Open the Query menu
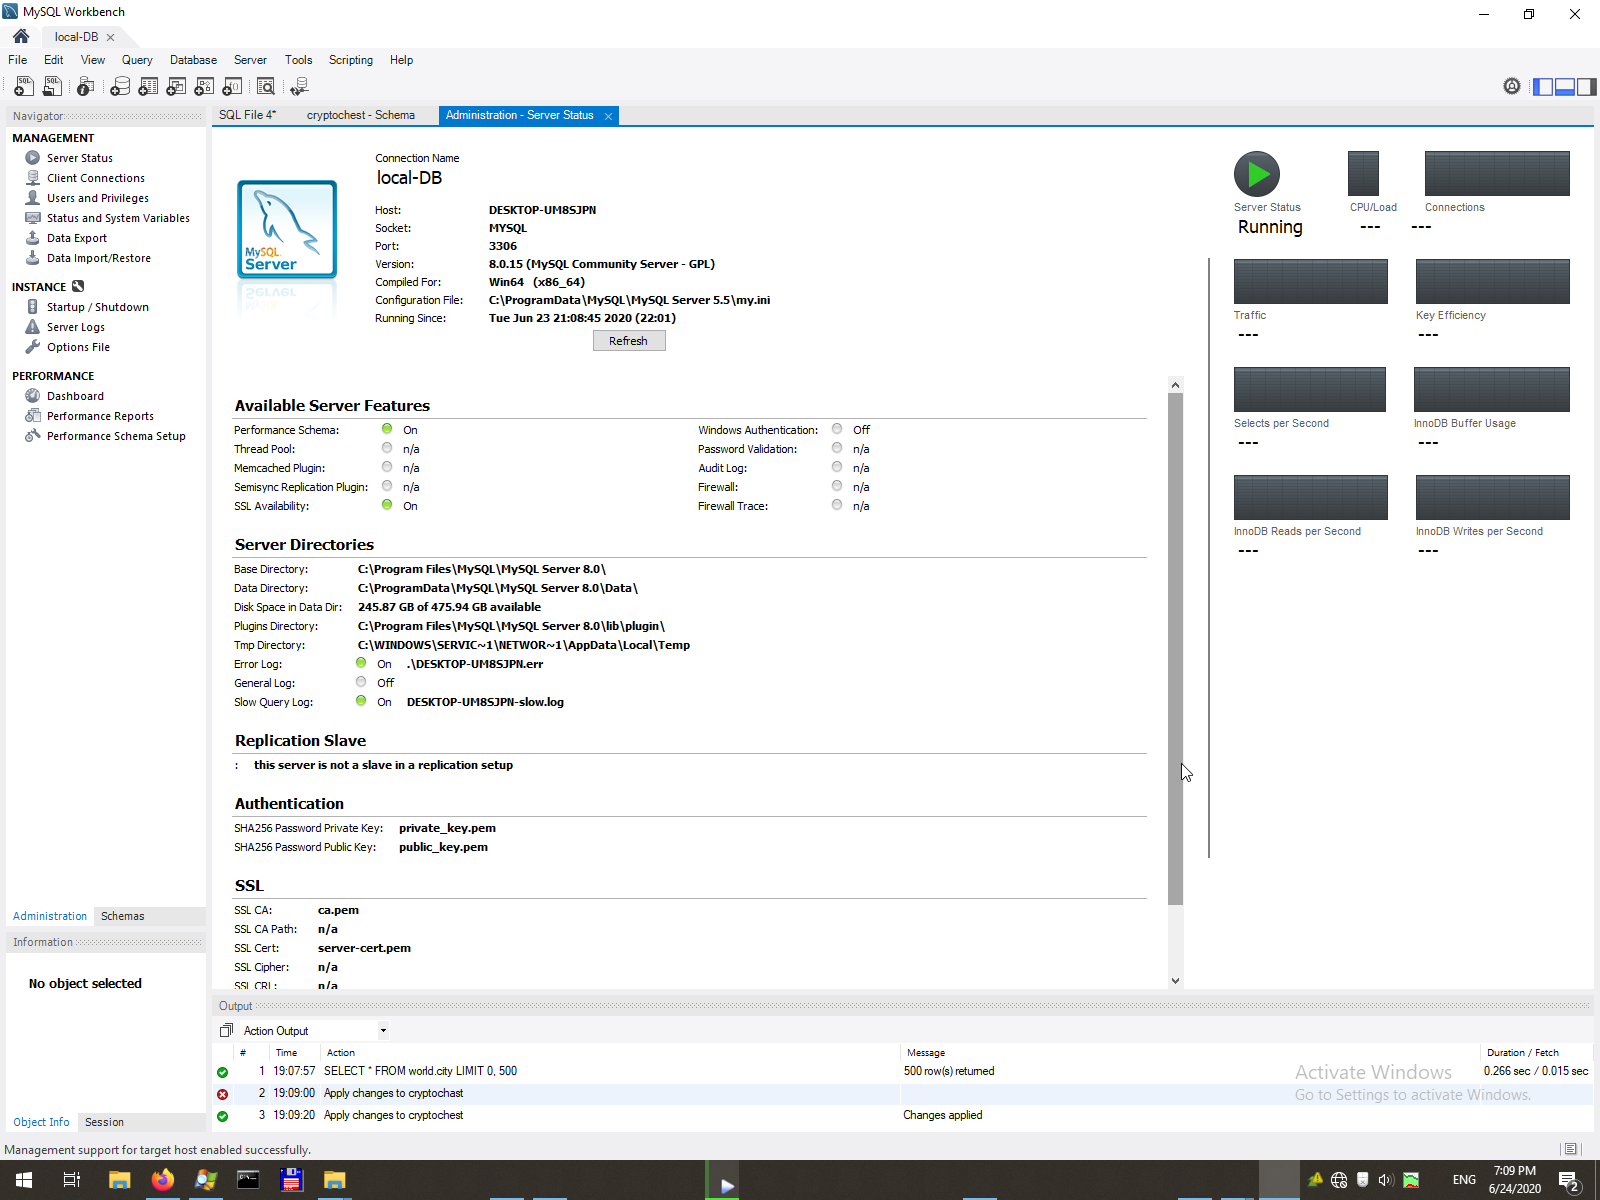 [137, 60]
